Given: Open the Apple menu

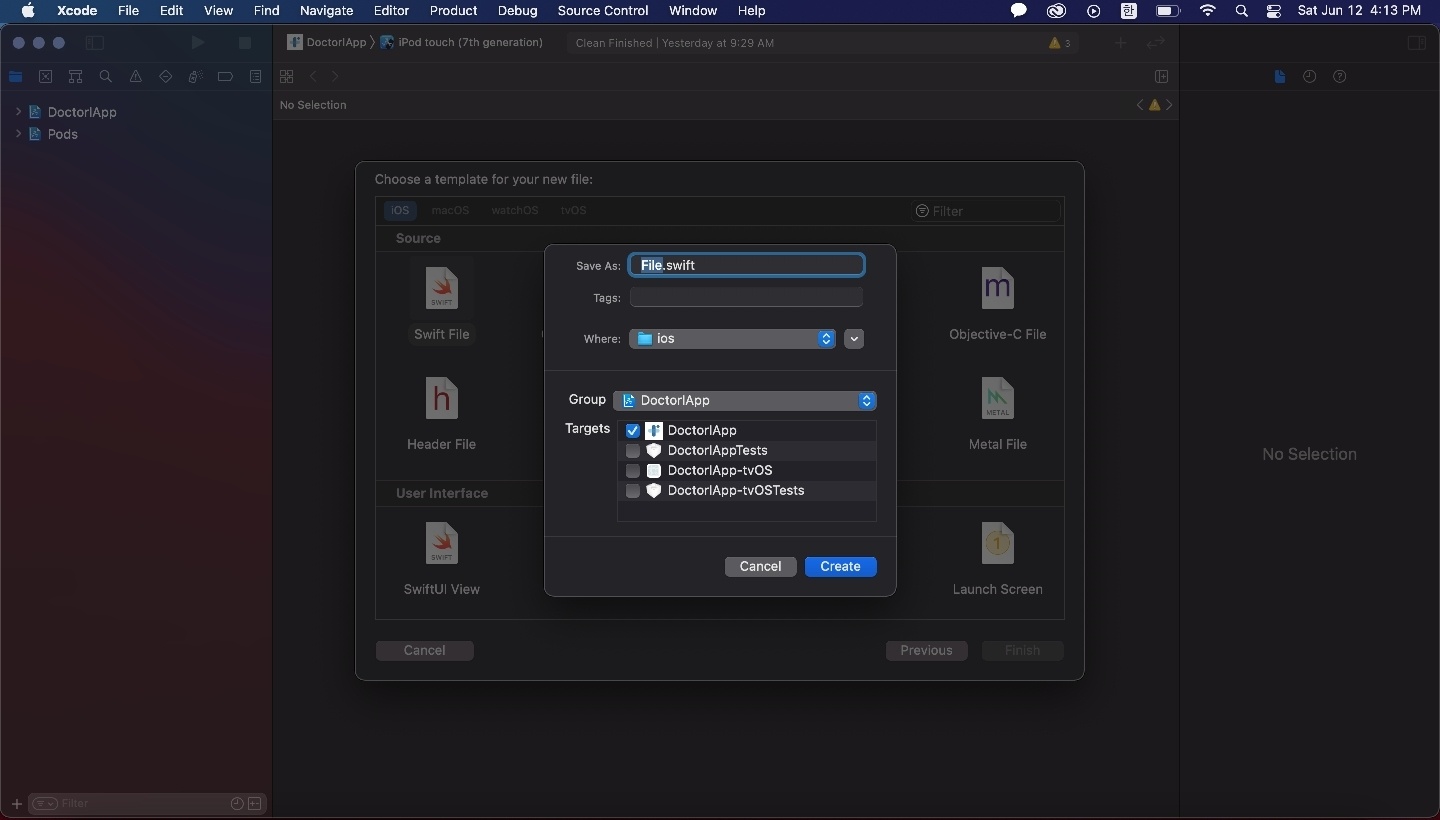Looking at the screenshot, I should point(28,11).
